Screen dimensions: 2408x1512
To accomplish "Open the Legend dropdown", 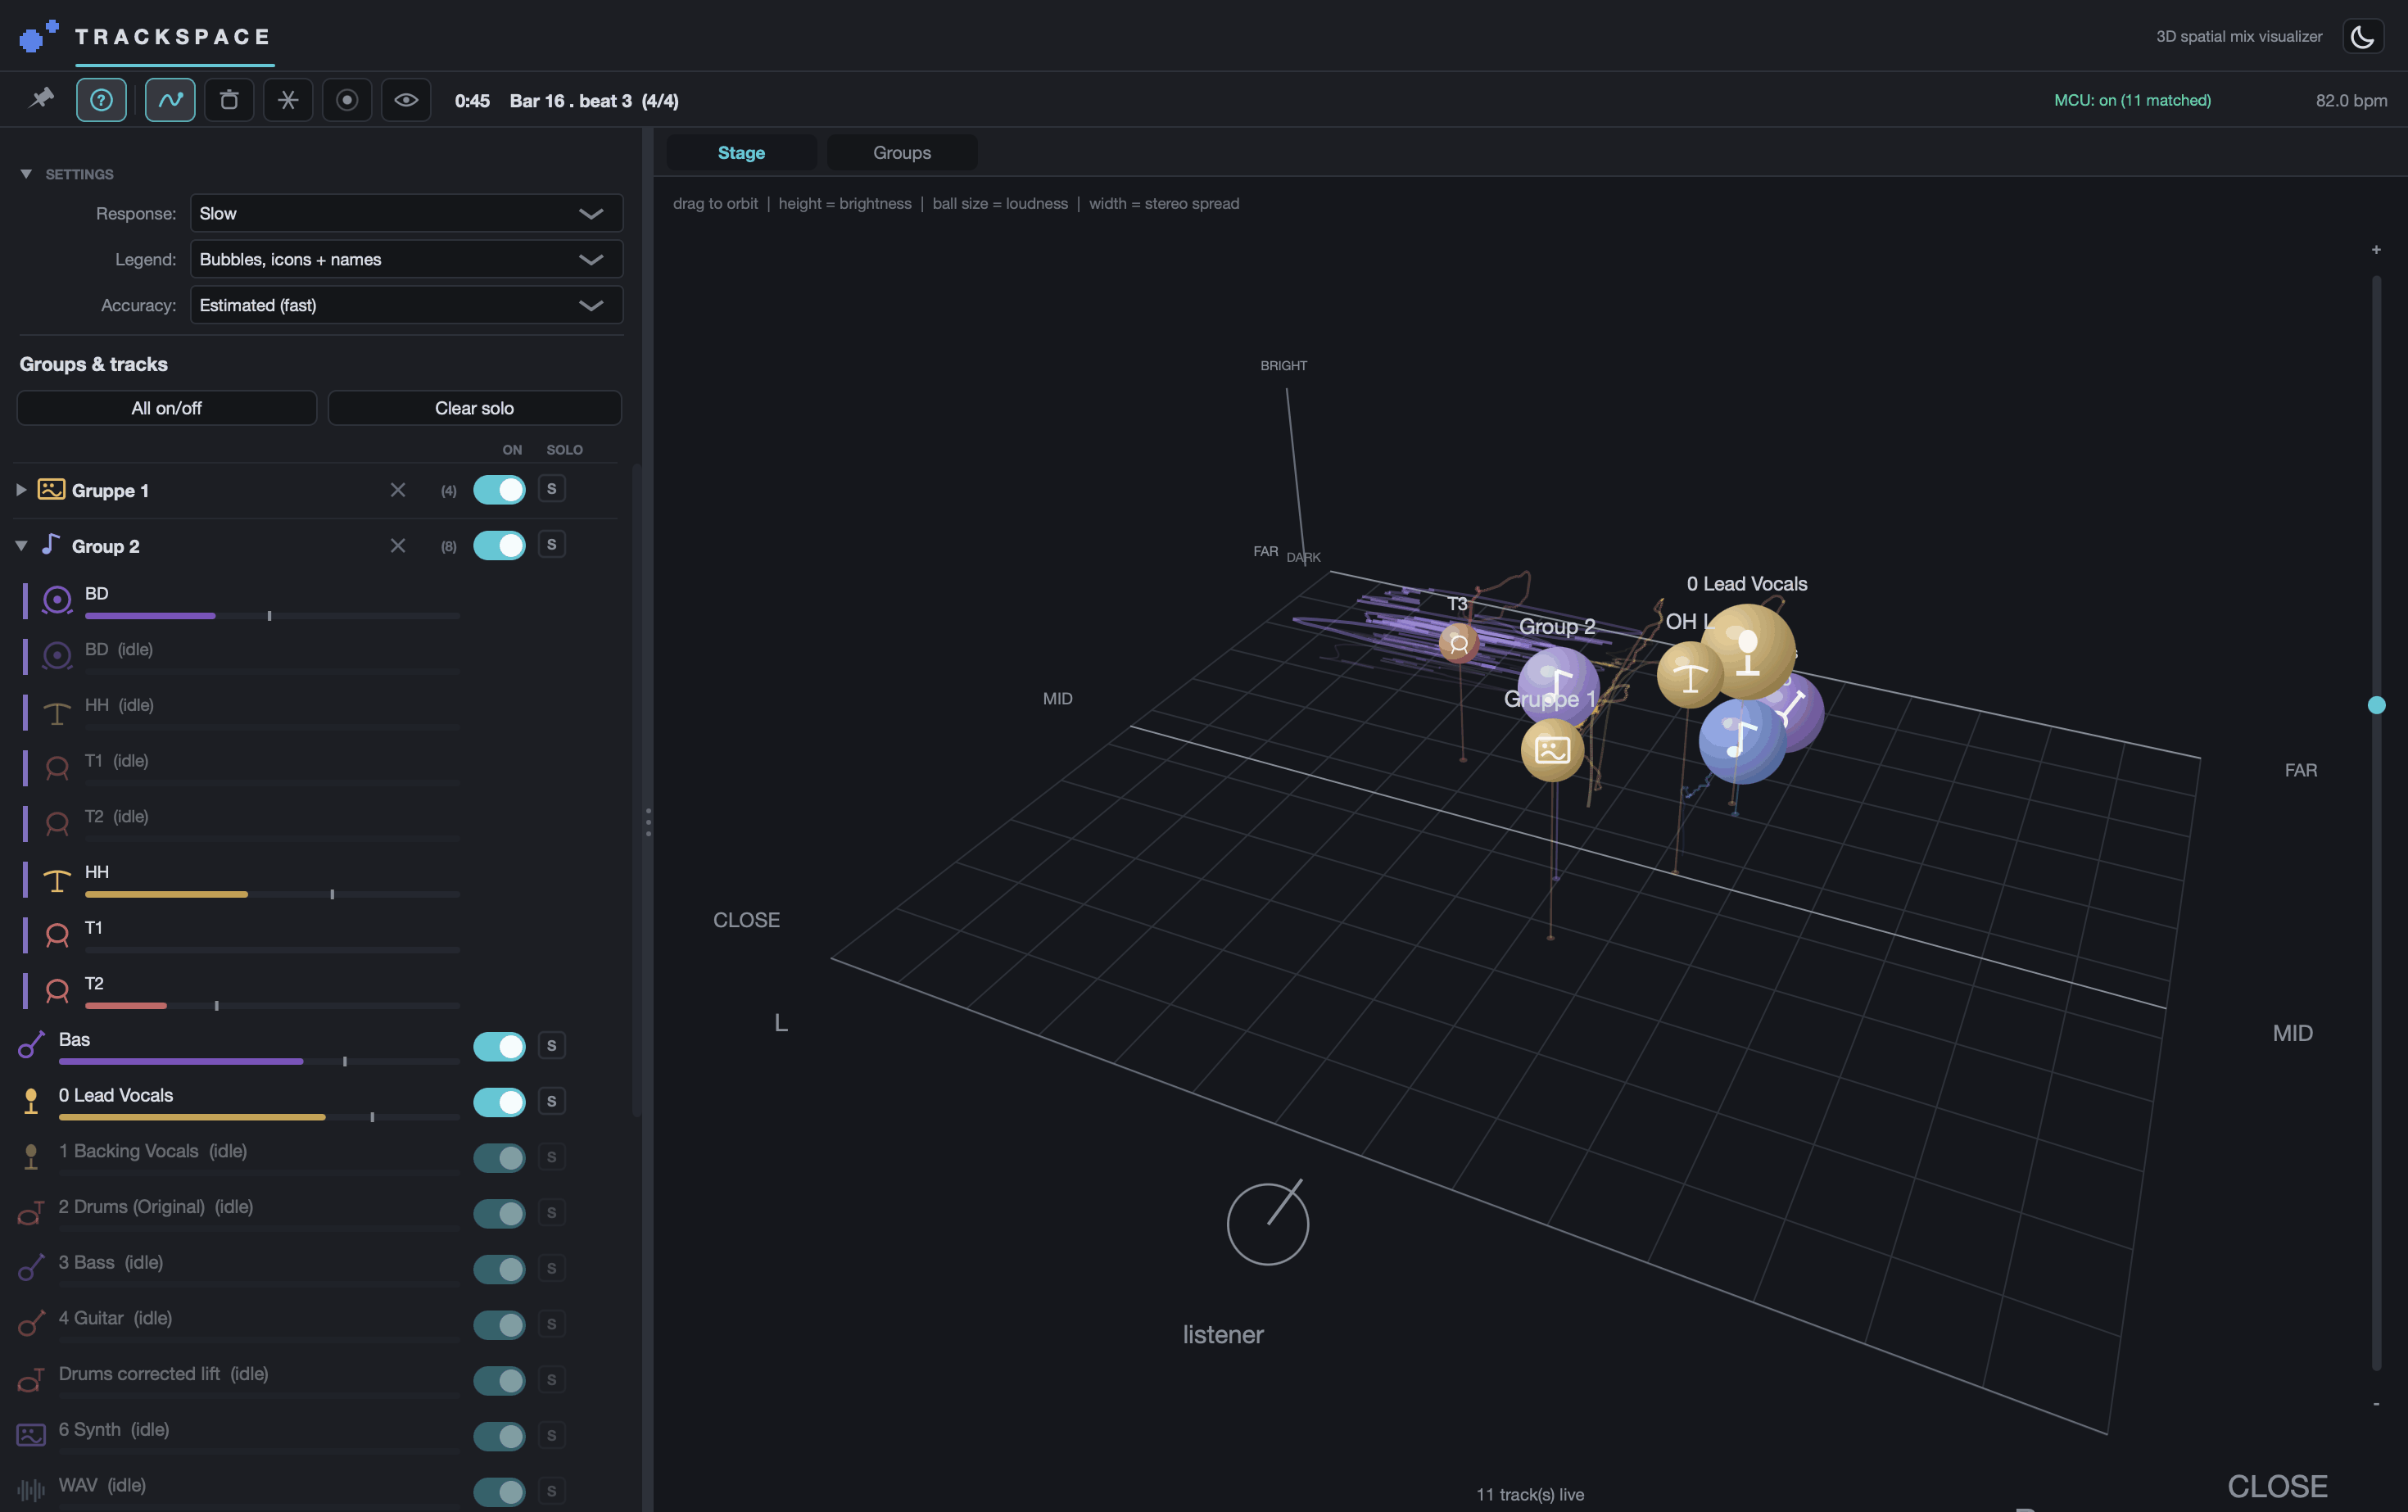I will tap(406, 259).
